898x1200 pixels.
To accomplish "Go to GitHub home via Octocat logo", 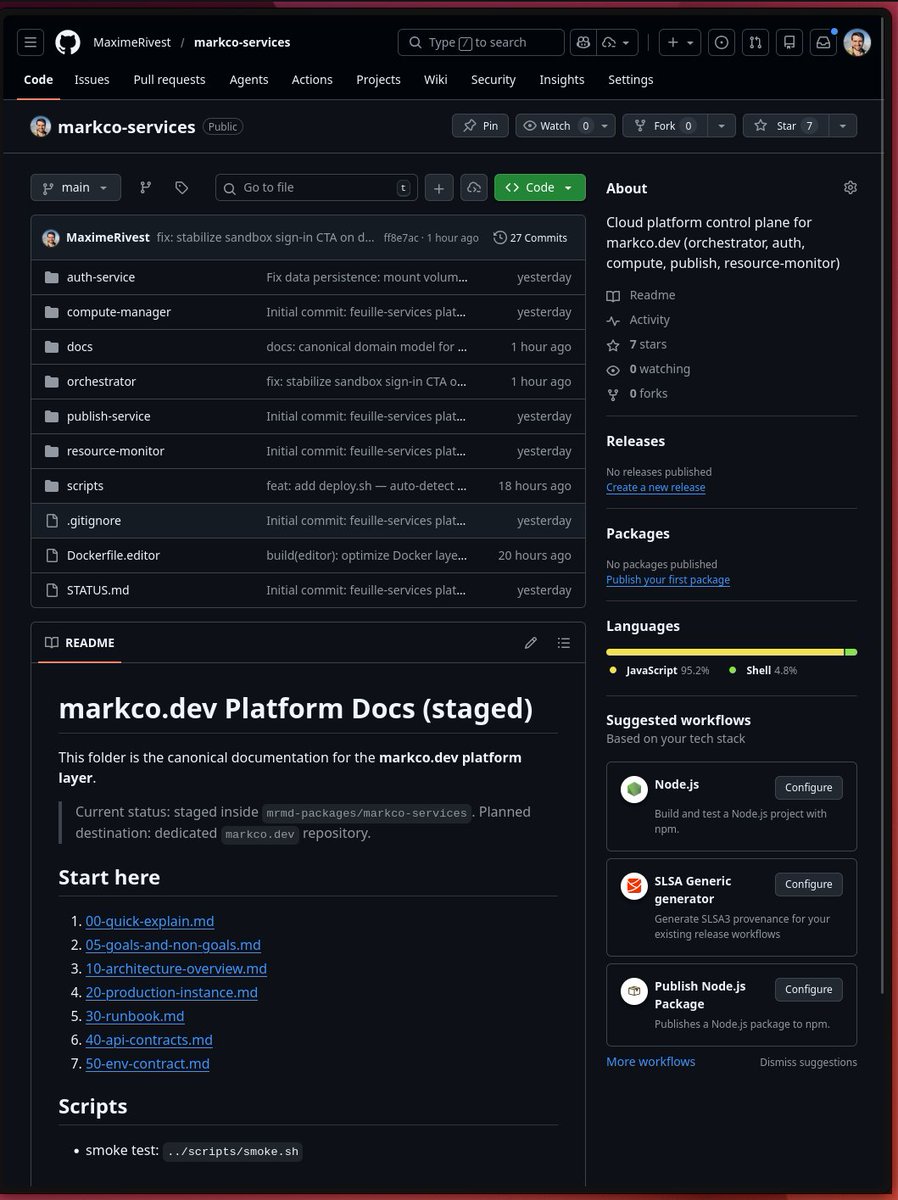I will tap(67, 42).
